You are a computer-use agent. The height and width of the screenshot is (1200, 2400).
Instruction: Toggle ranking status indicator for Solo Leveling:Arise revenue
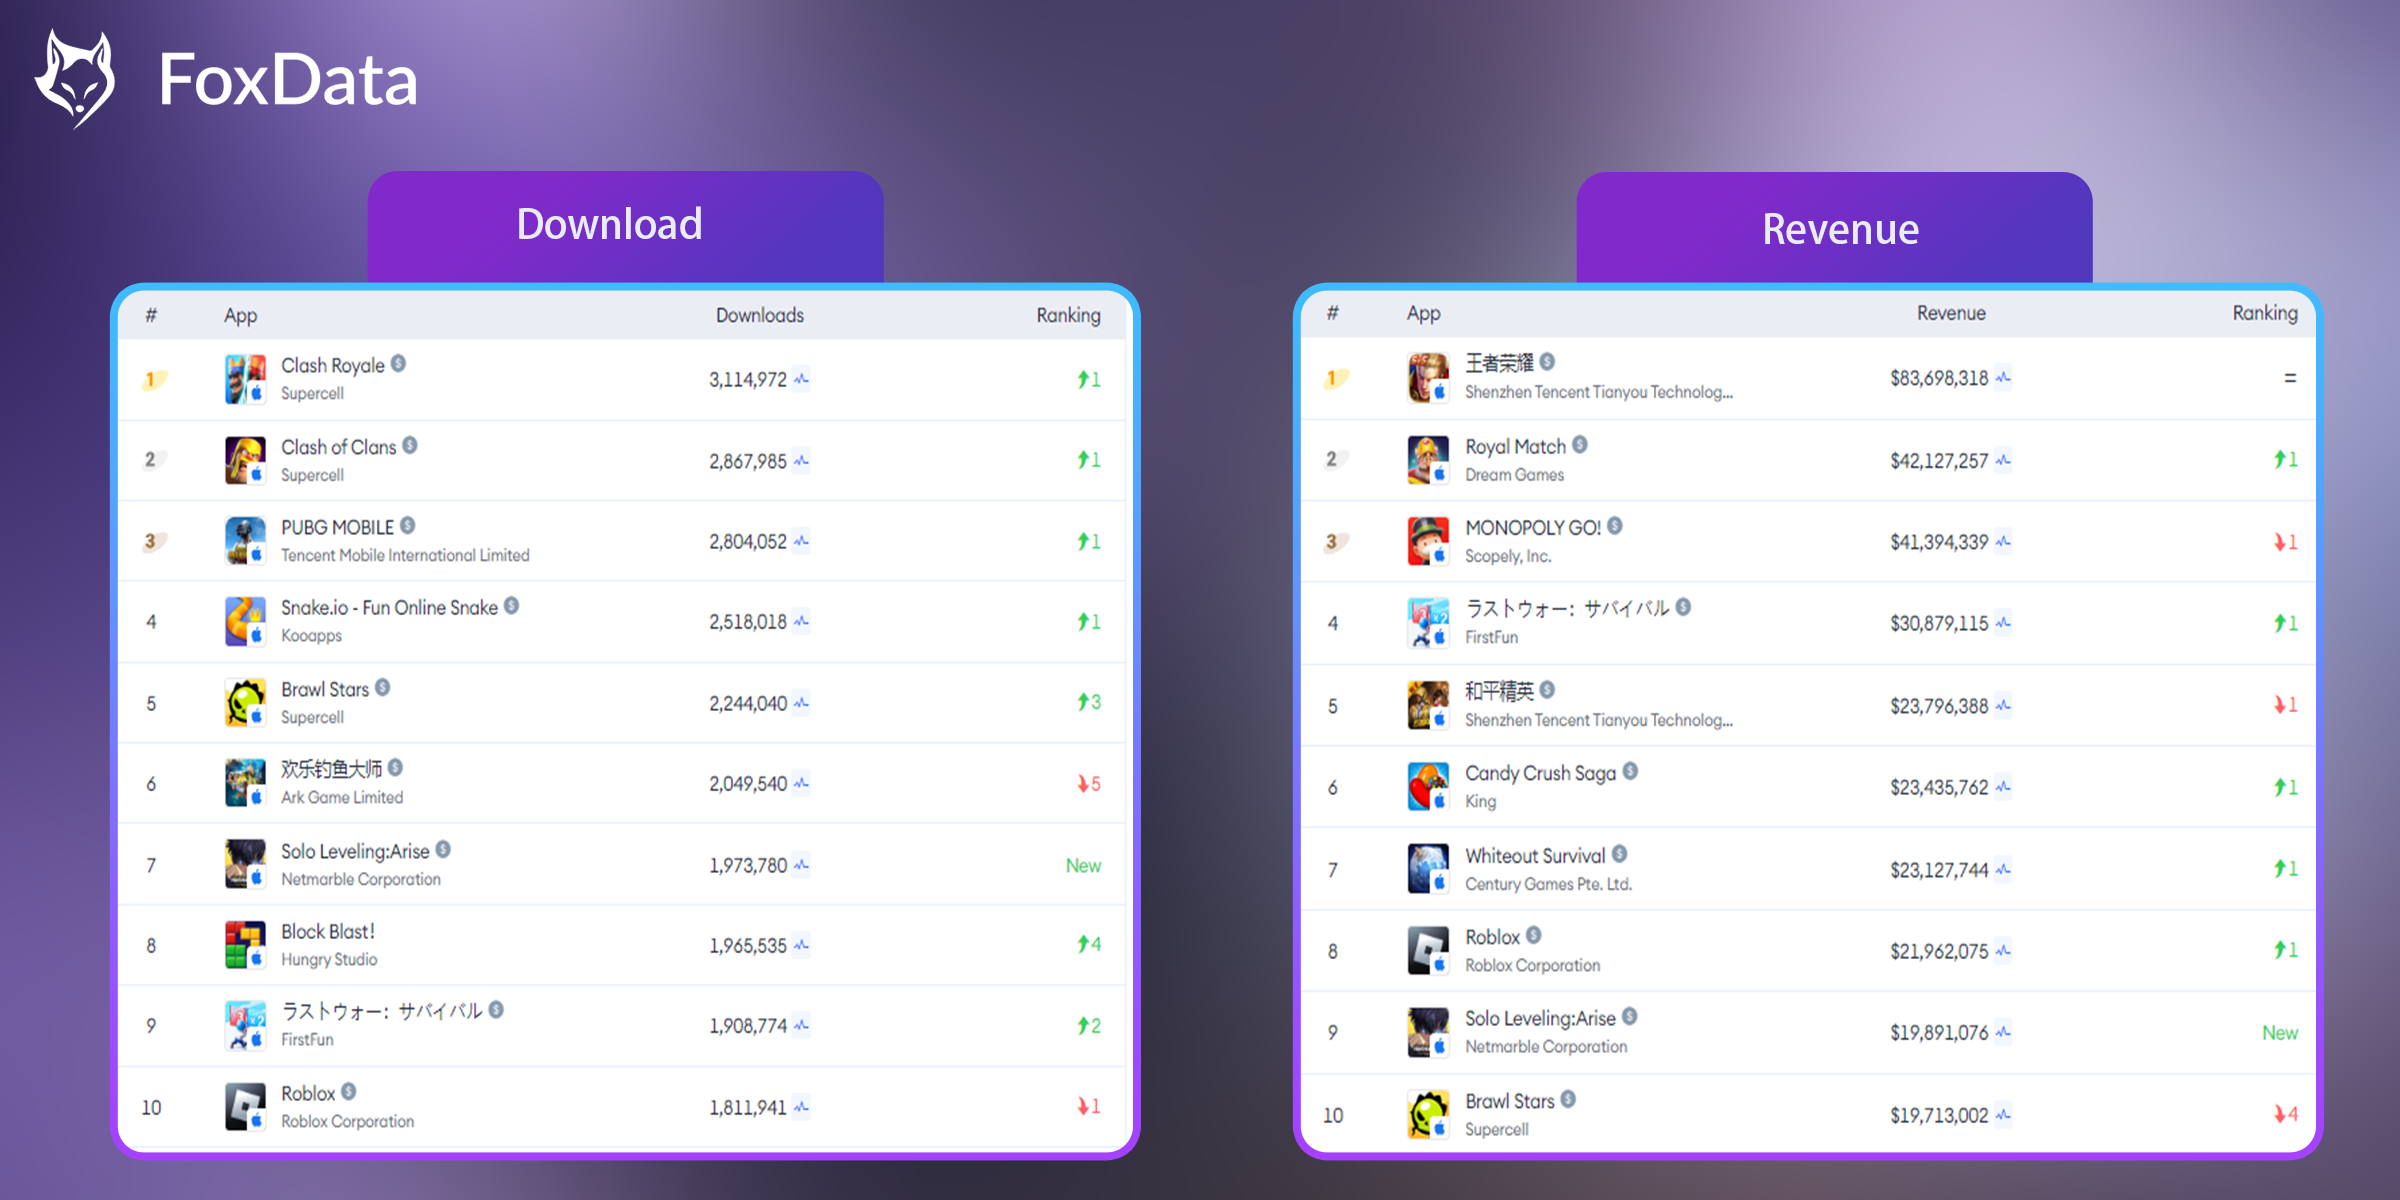pos(2281,1027)
